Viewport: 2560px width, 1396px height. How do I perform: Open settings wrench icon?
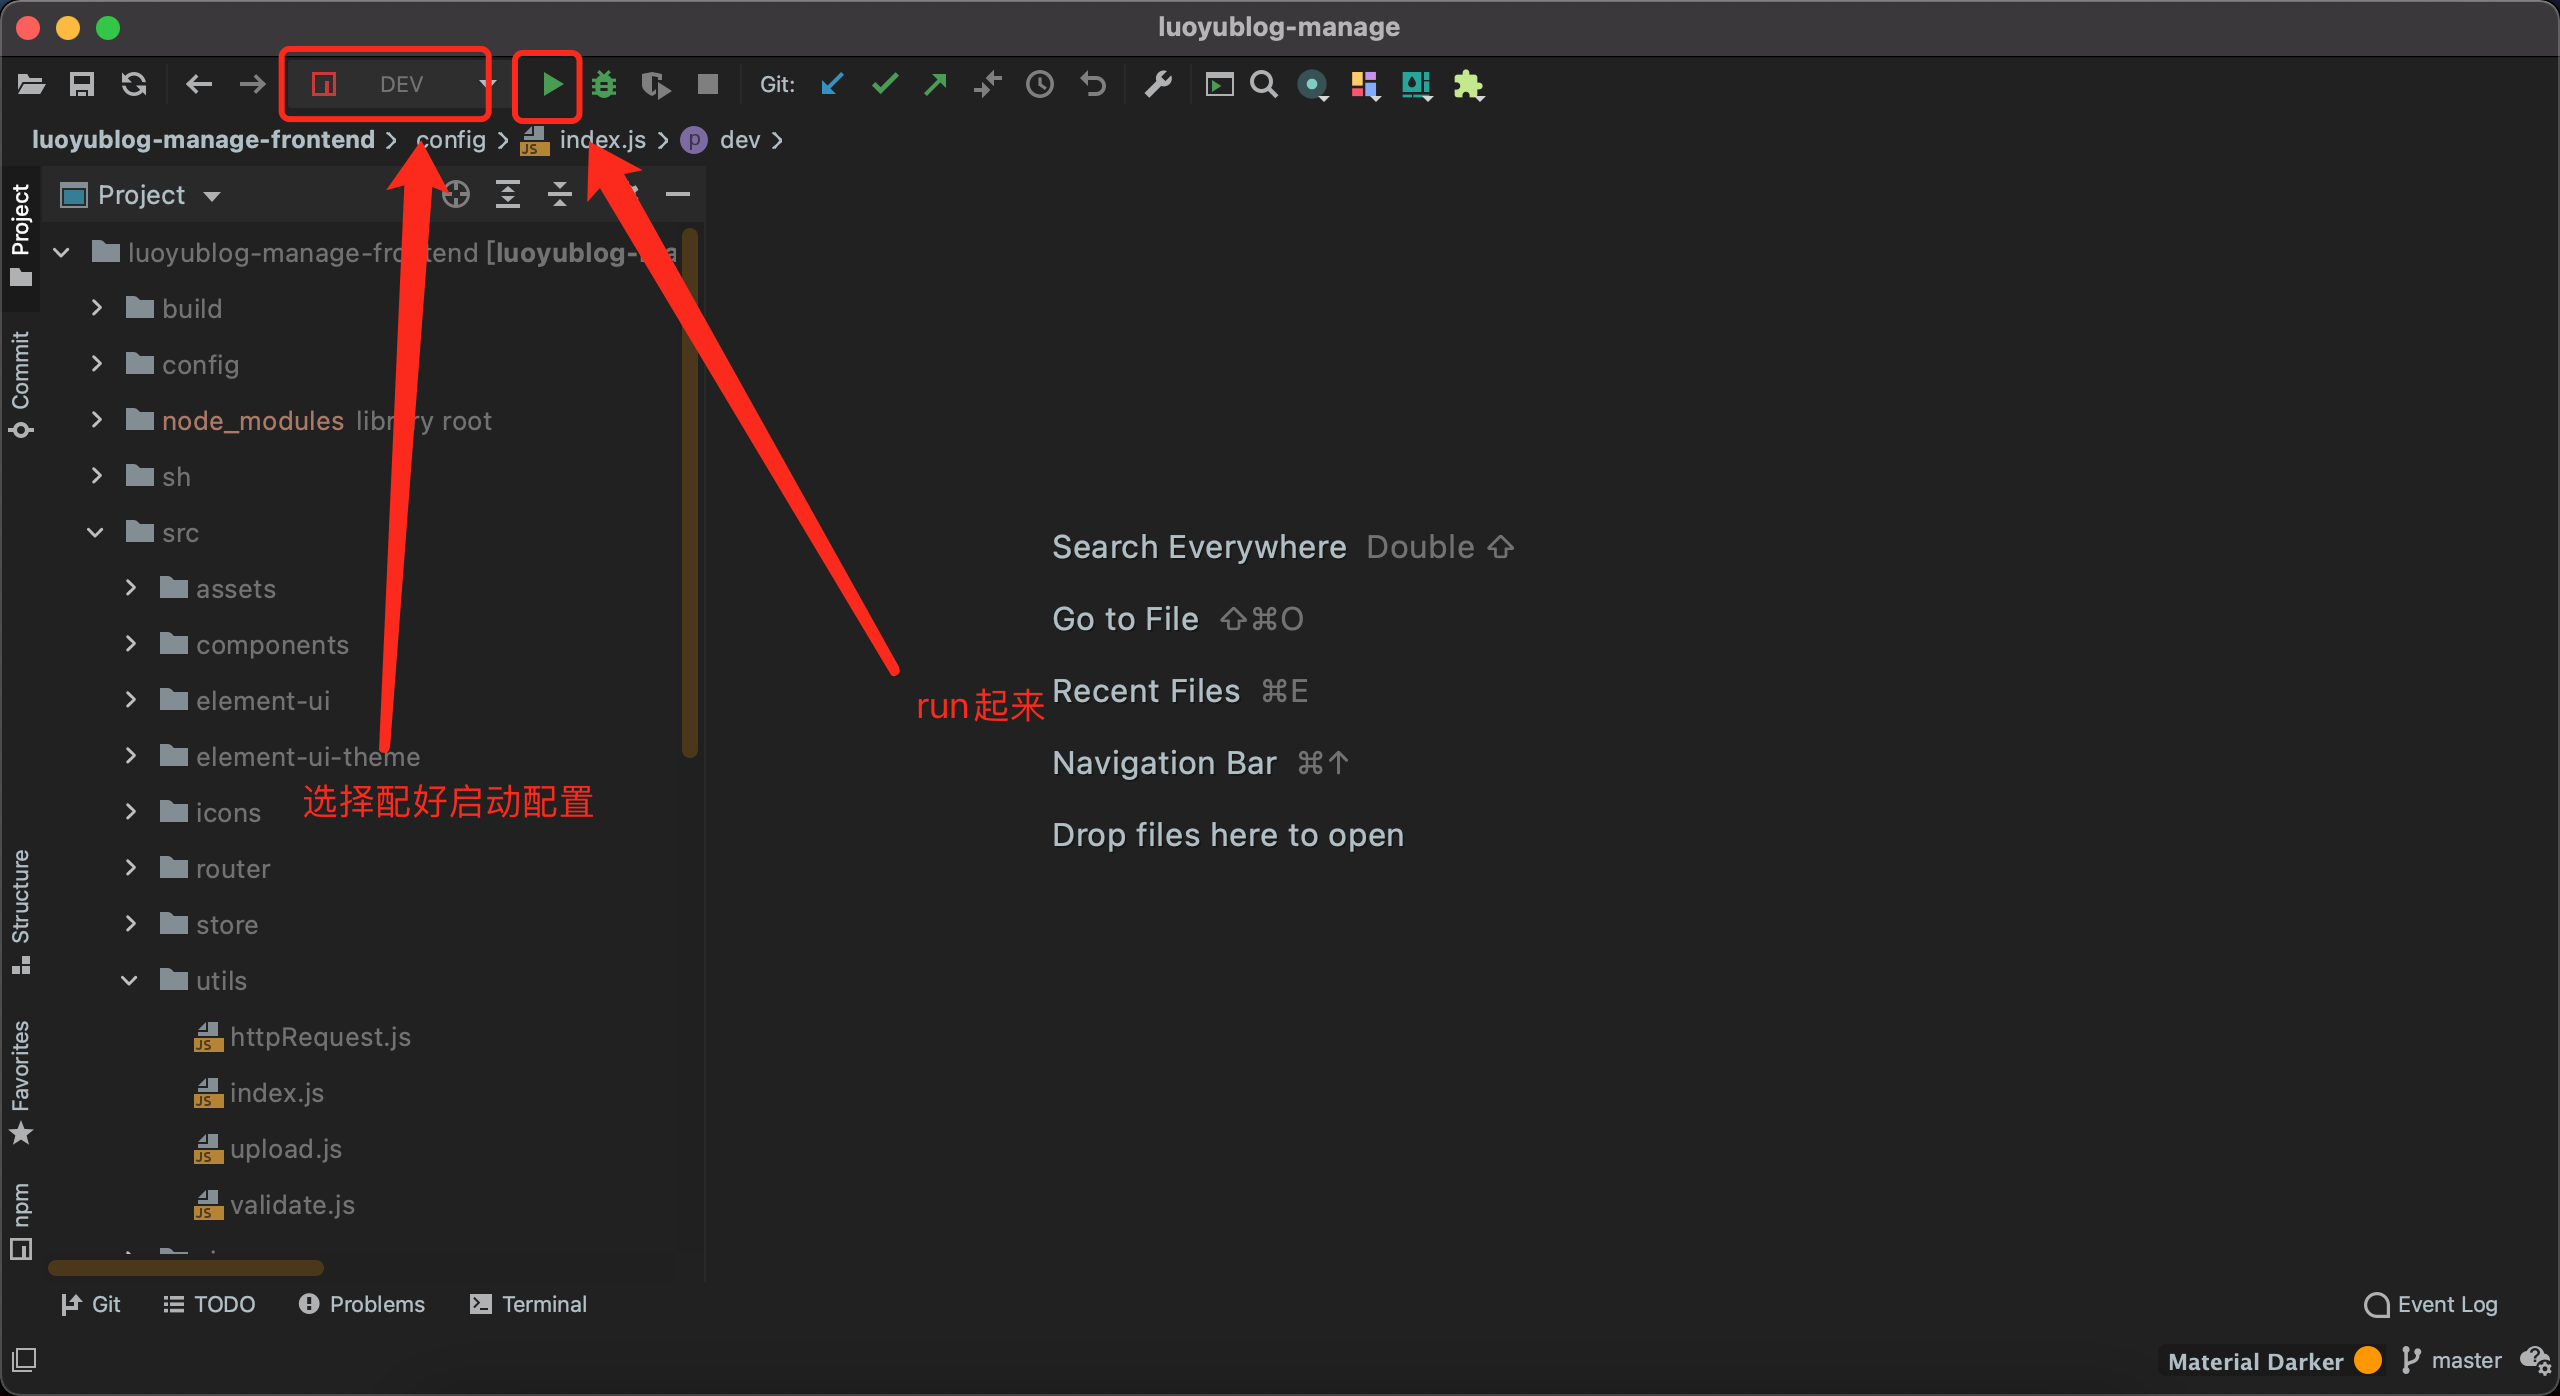1158,84
